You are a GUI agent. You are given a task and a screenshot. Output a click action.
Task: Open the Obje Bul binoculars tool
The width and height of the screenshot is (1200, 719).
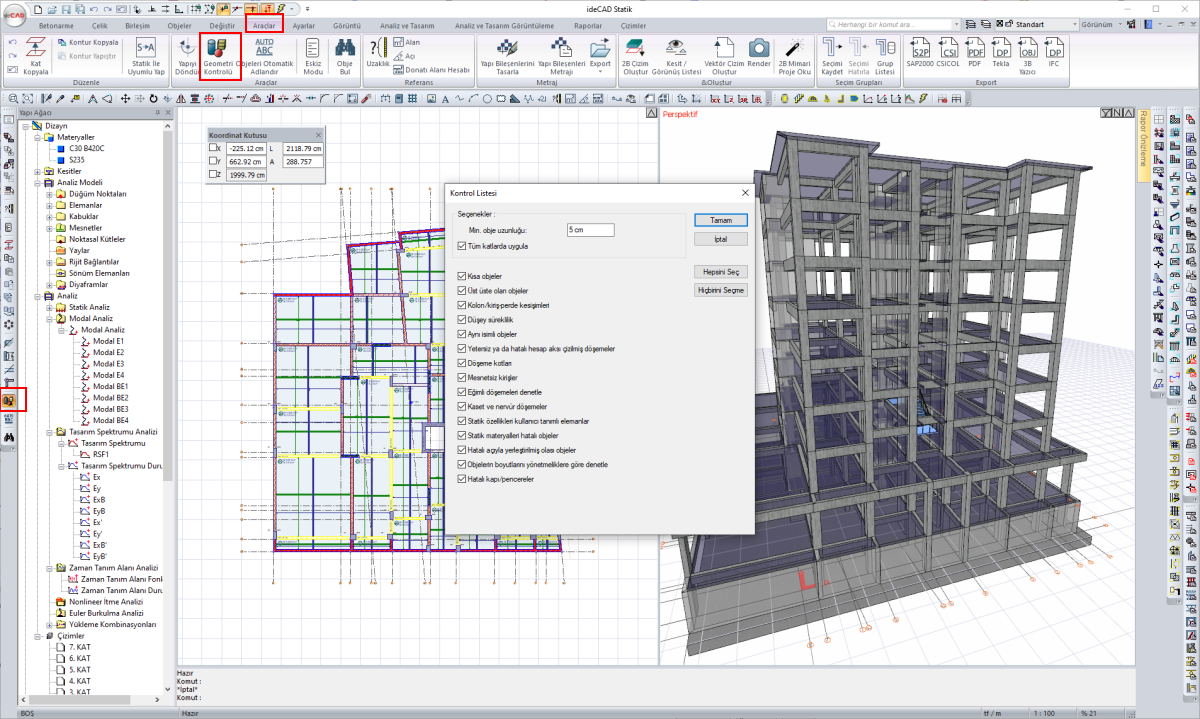pos(345,49)
